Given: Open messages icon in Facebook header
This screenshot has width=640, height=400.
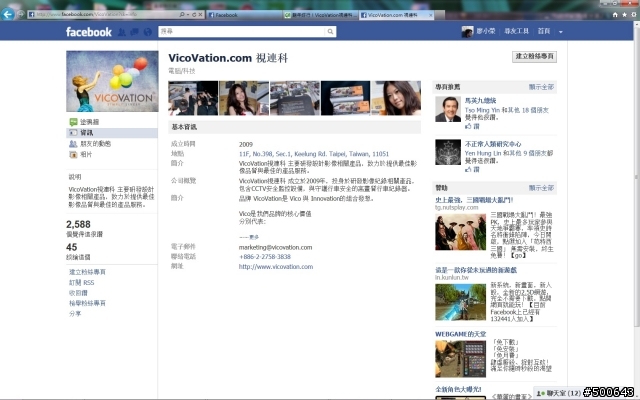Looking at the screenshot, I should click(134, 32).
